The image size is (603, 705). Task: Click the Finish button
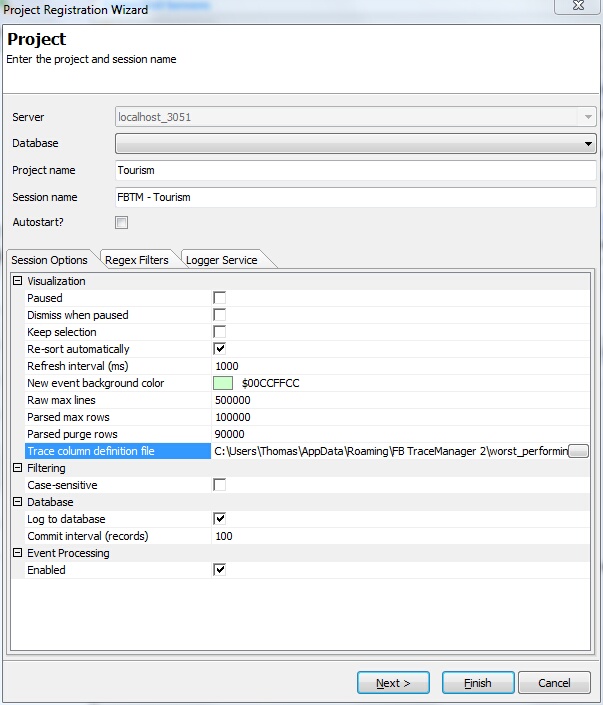(478, 683)
